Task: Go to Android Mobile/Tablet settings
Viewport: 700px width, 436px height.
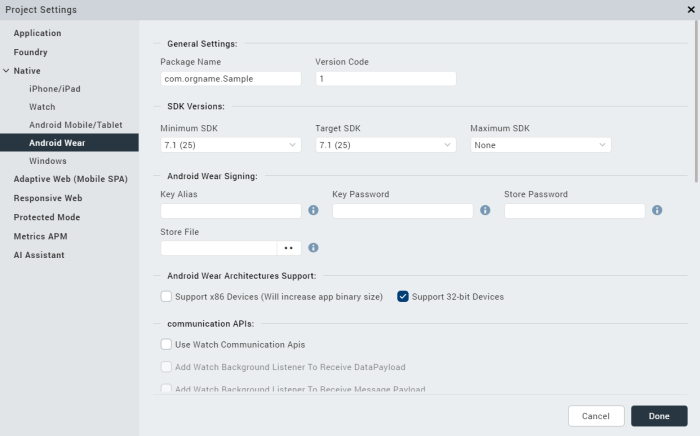Action: (75, 125)
